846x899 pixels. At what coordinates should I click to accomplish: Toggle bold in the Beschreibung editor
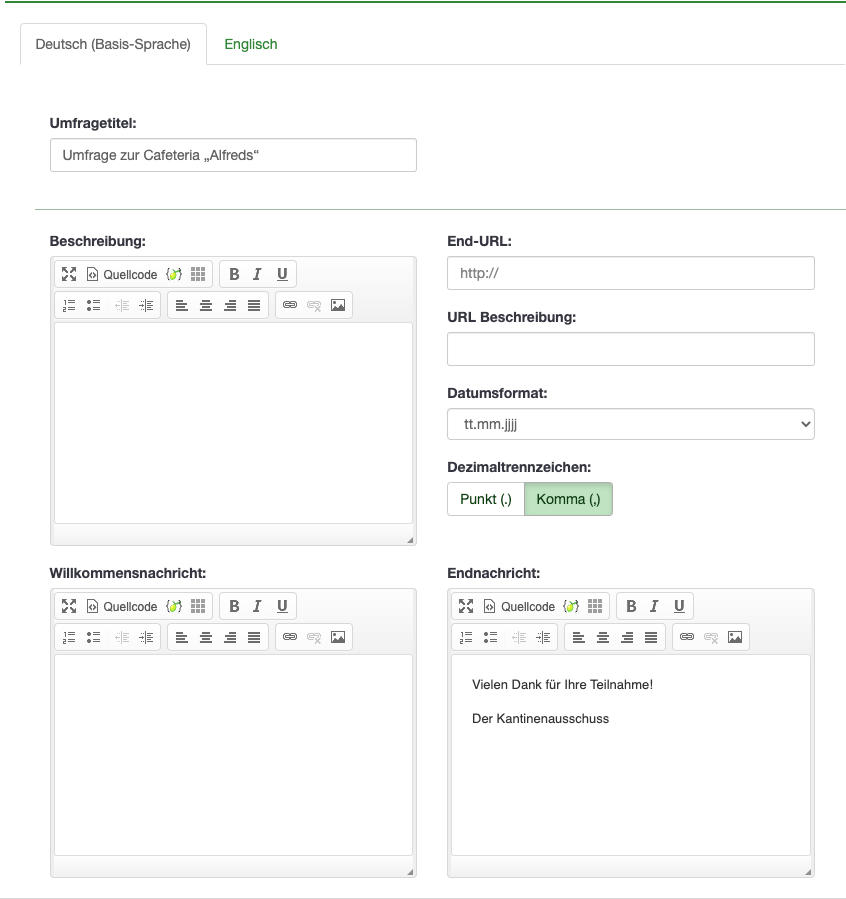click(234, 274)
